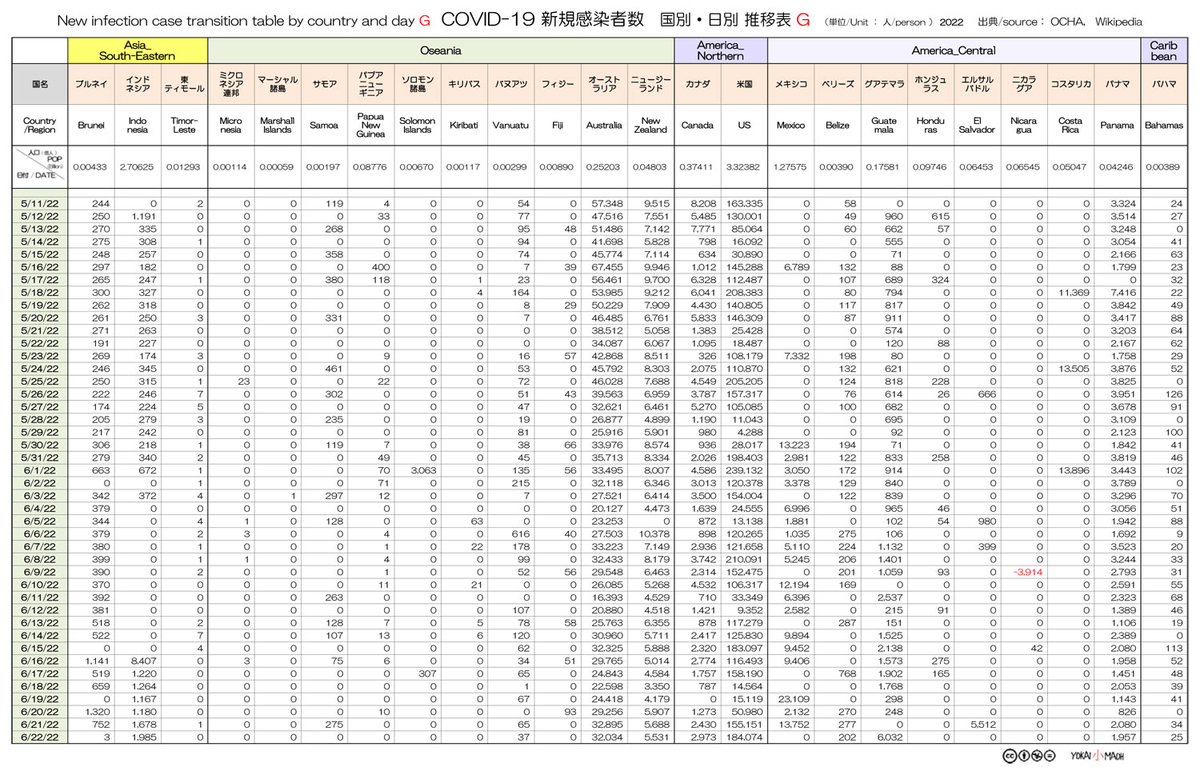Select the El Salvador column header
The image size is (1200, 771).
pyautogui.click(x=977, y=126)
